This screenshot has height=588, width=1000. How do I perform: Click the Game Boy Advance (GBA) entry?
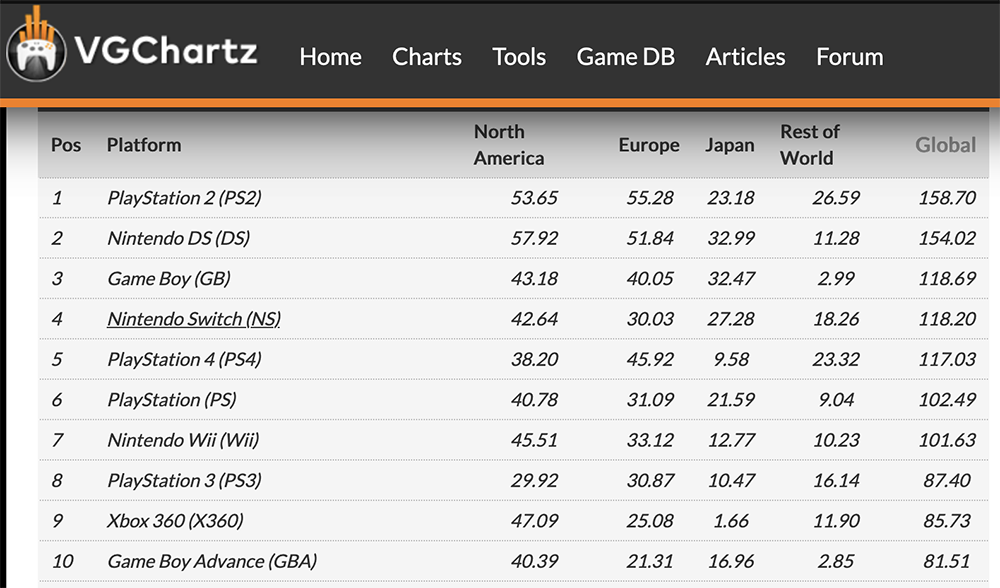[x=212, y=561]
